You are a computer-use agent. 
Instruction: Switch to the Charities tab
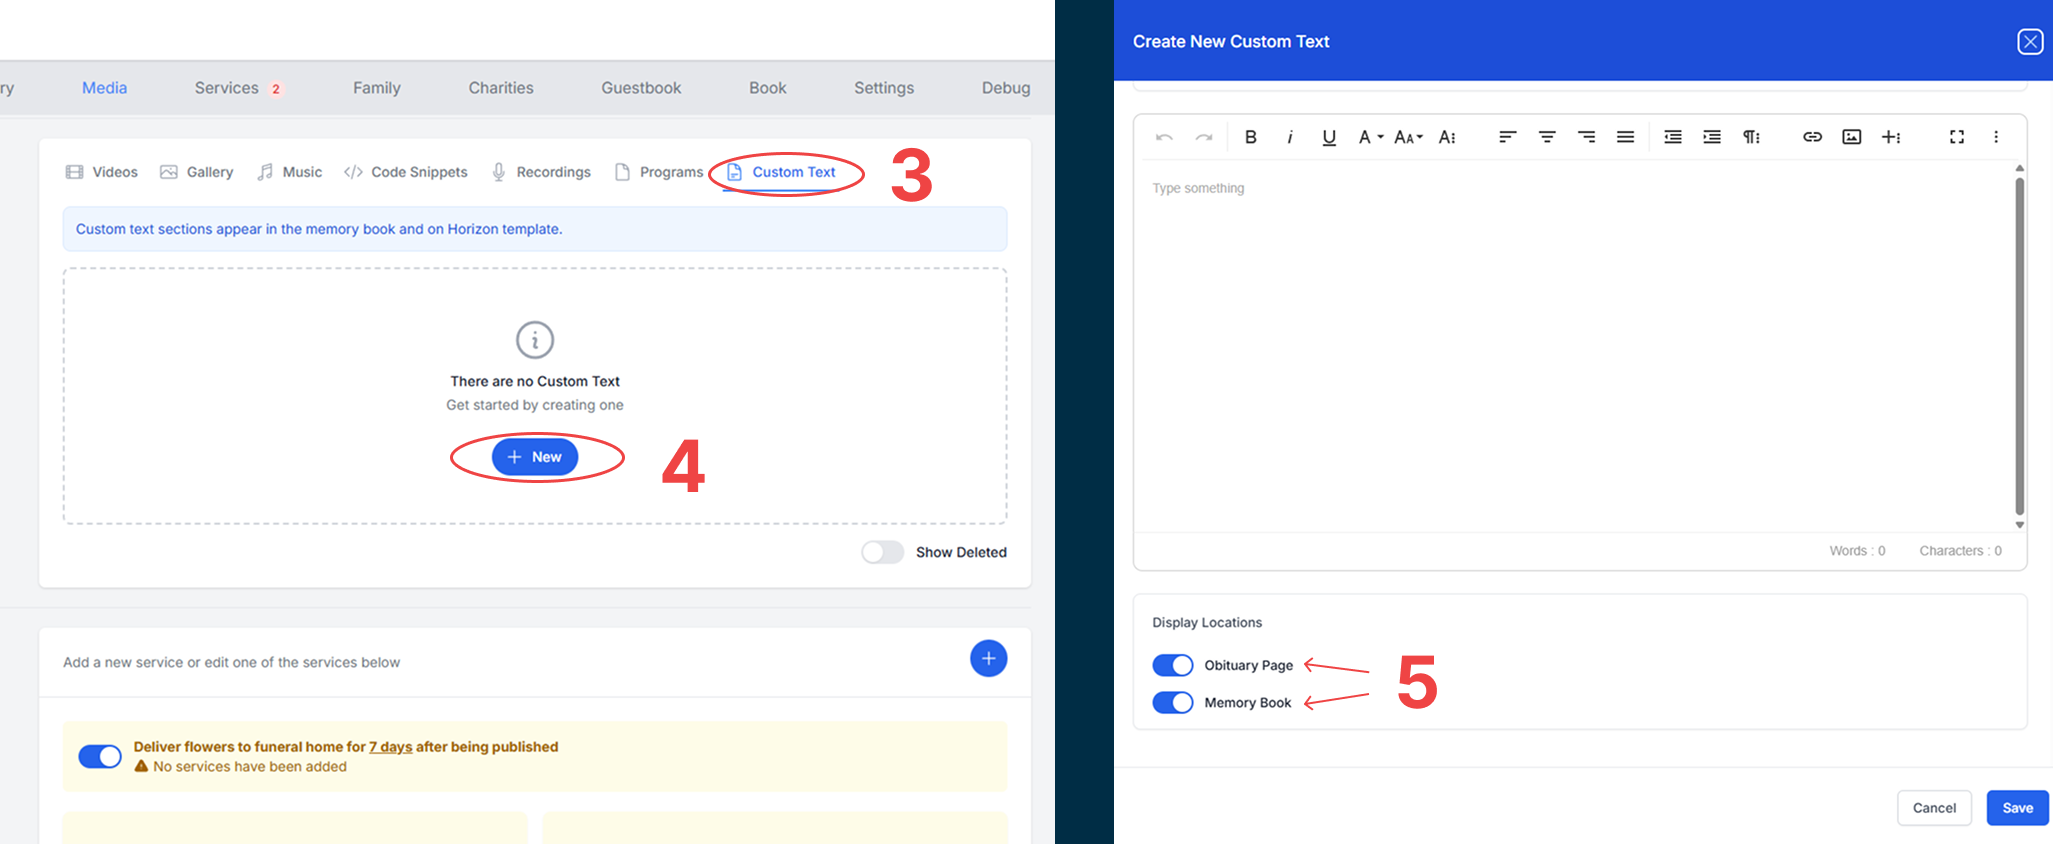pyautogui.click(x=501, y=88)
